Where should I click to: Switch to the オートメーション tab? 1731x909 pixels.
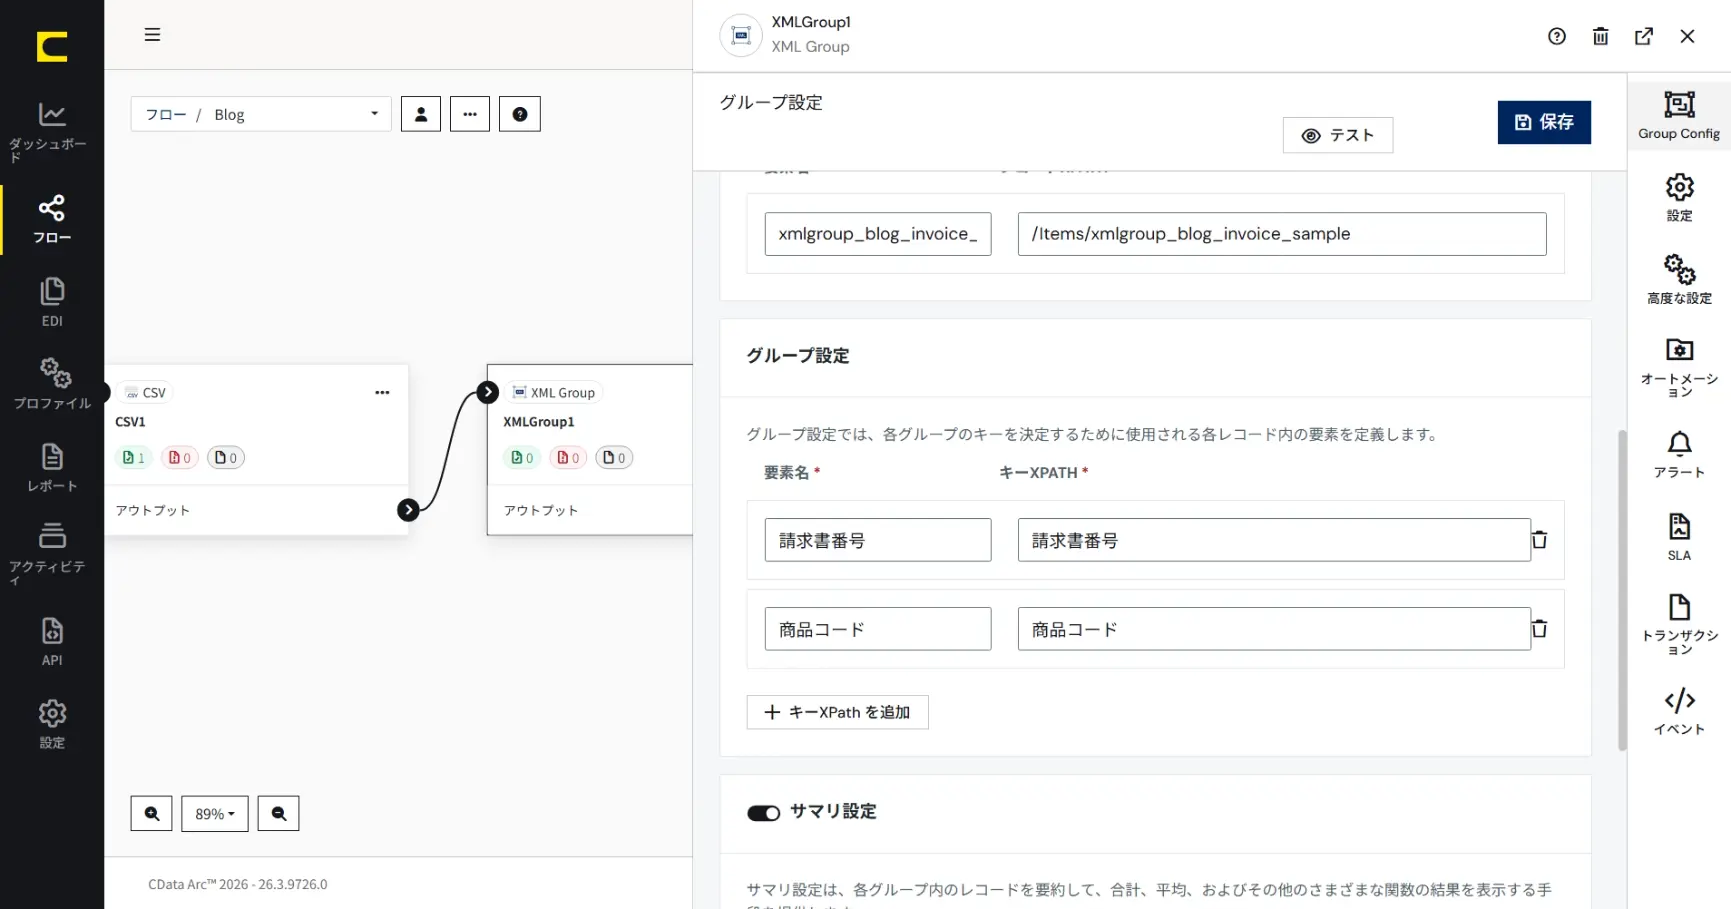(x=1679, y=367)
